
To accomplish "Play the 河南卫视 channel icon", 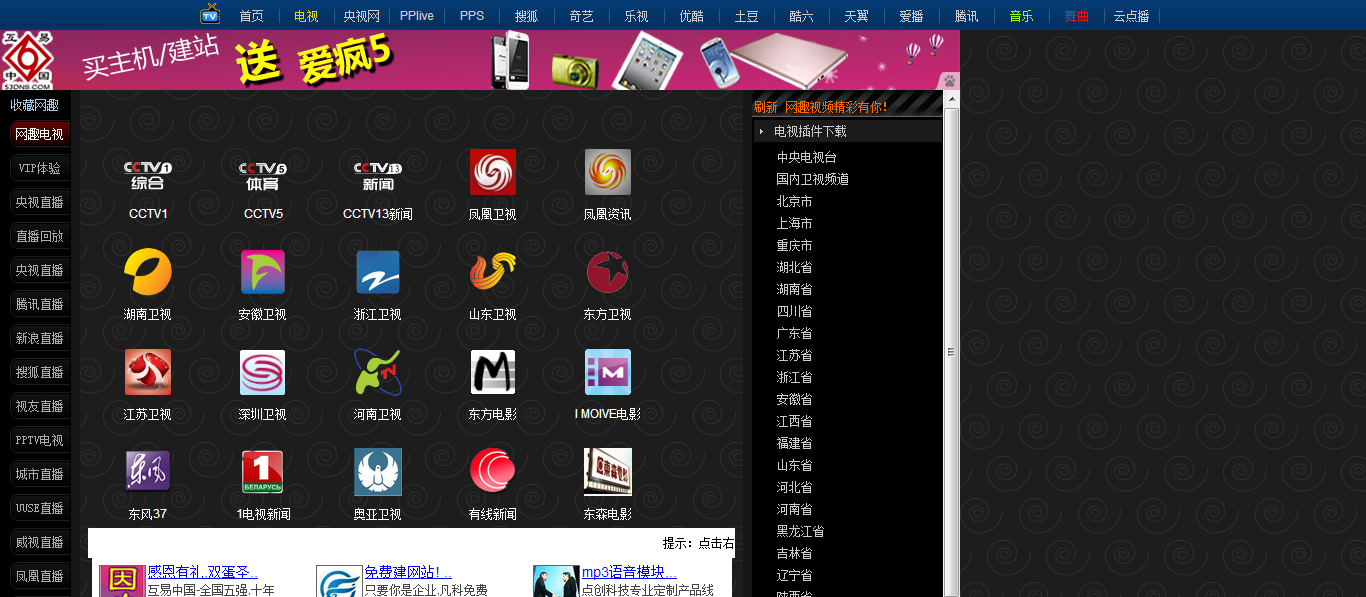I will click(378, 372).
